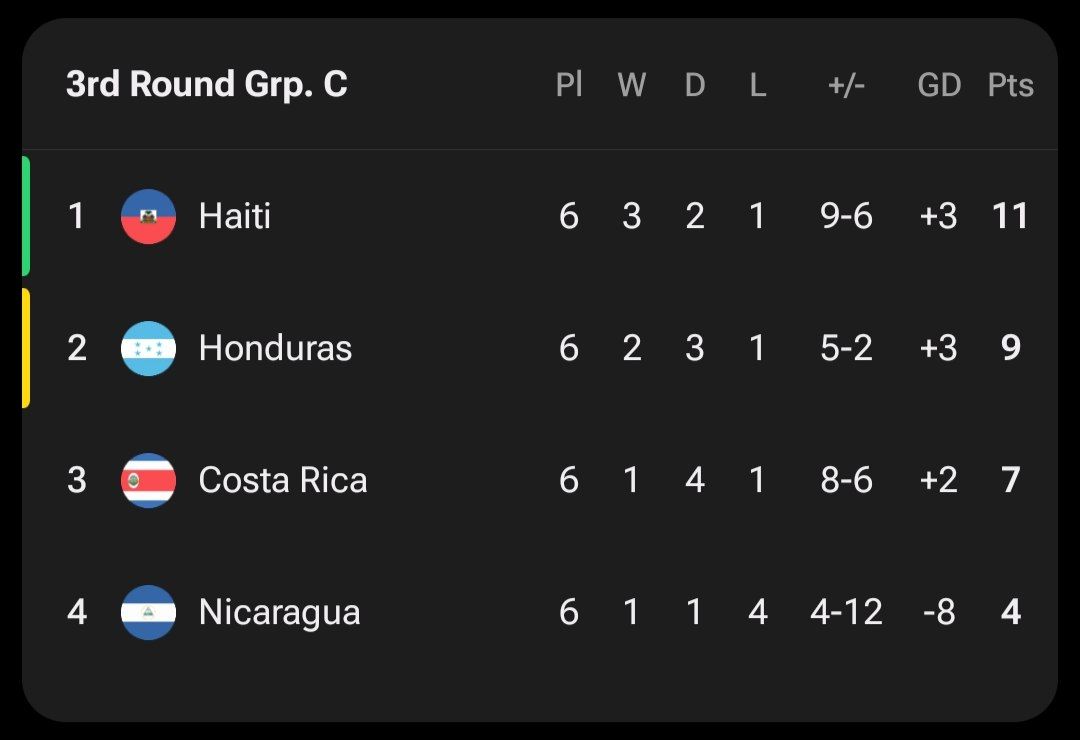
Task: Select the Nicaragua team name
Action: click(x=279, y=612)
